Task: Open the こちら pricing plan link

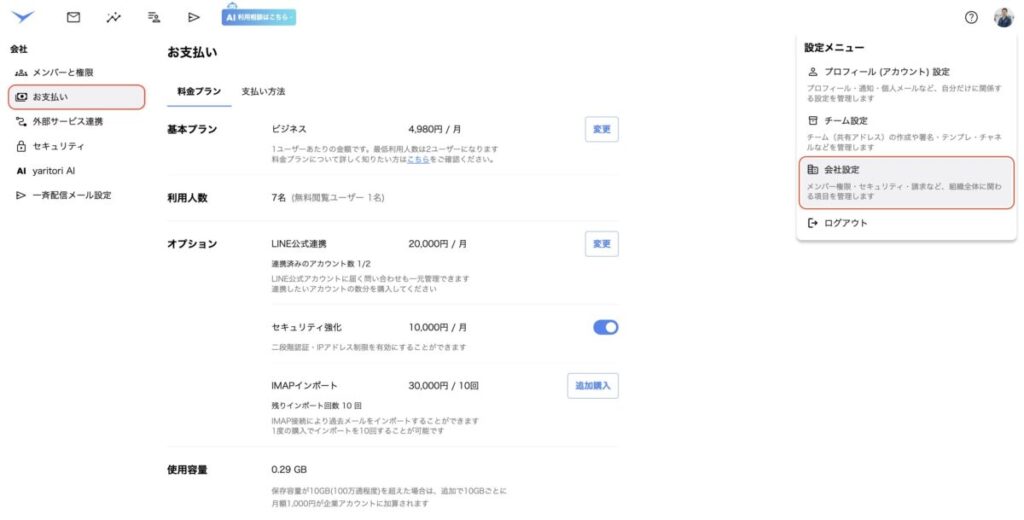Action: tap(418, 159)
